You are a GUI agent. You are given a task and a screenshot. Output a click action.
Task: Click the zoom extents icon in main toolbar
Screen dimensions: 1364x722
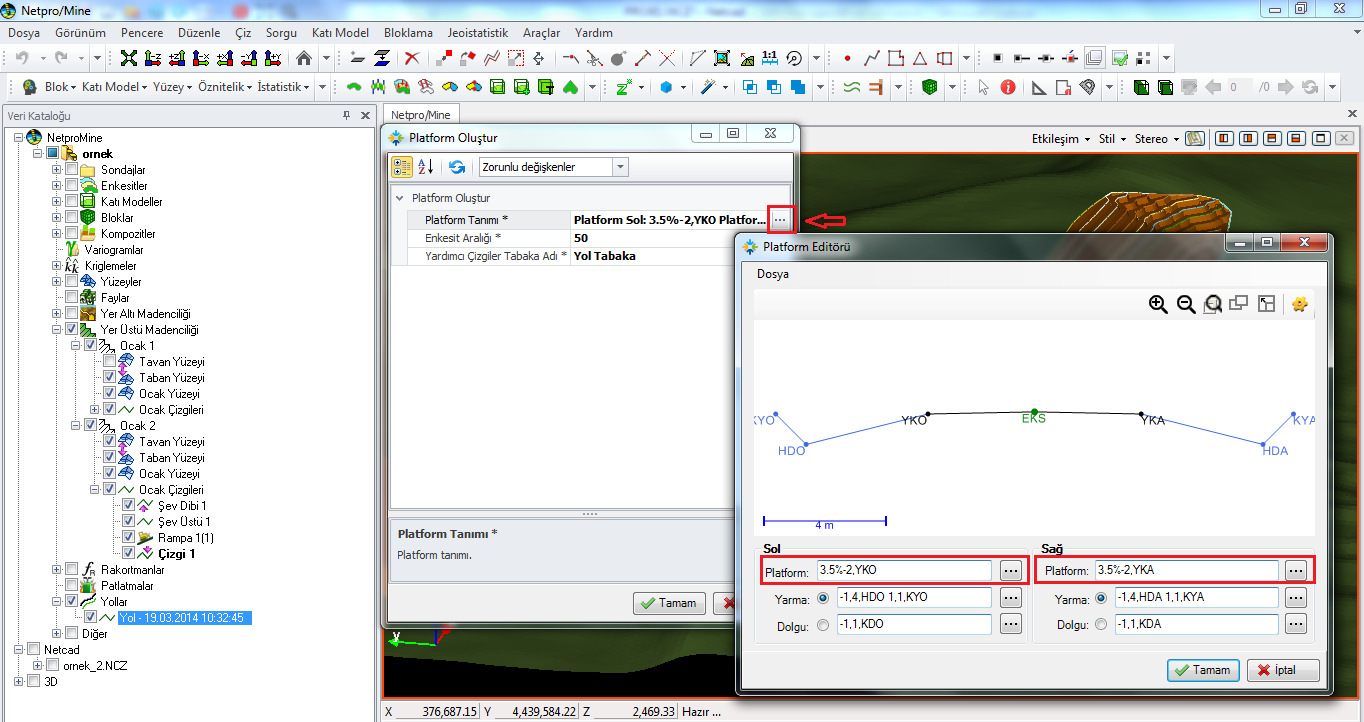coord(129,58)
